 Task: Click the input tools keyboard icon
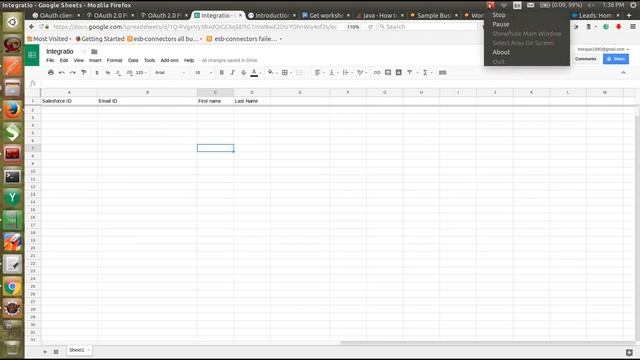(442, 72)
